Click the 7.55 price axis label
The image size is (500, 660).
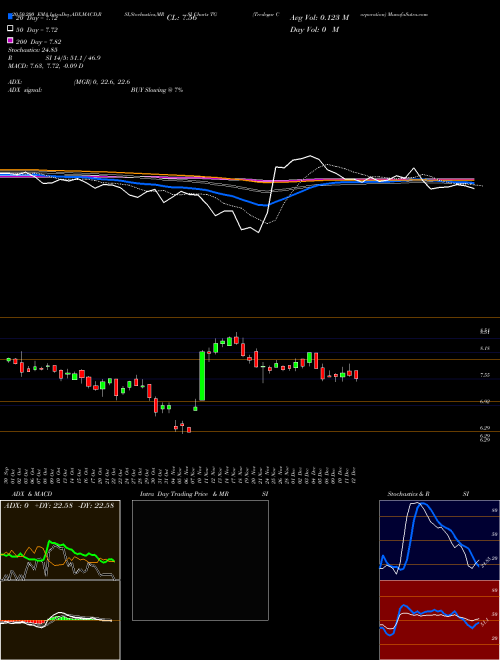[x=484, y=375]
